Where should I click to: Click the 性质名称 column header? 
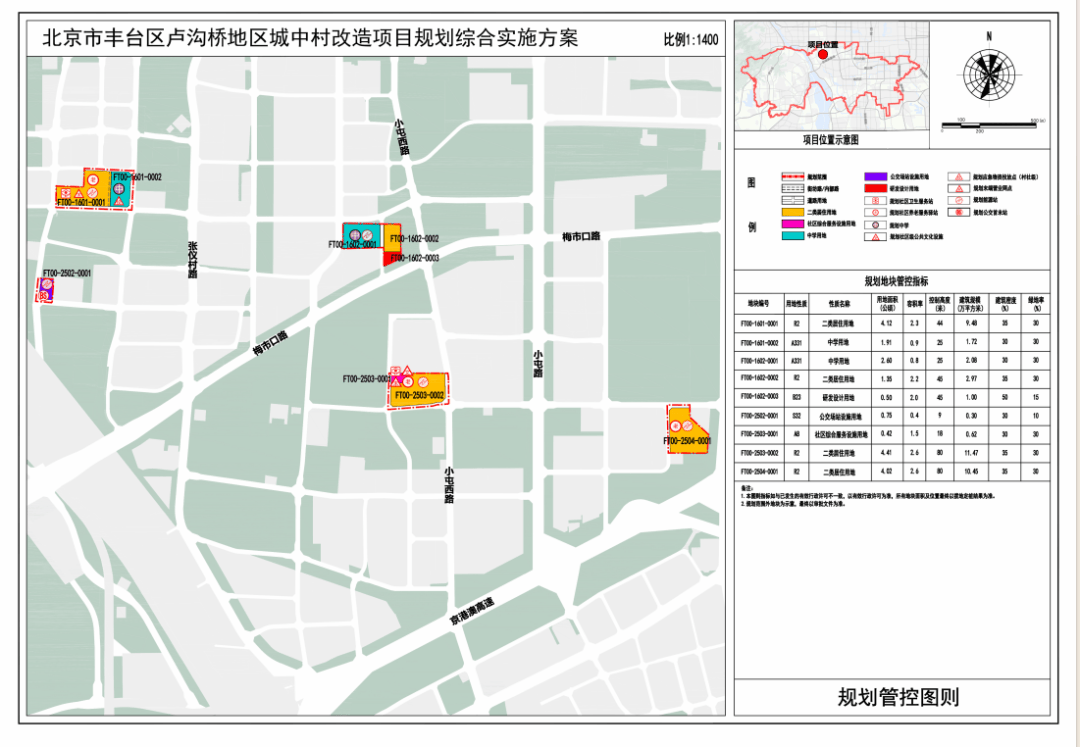tap(838, 303)
